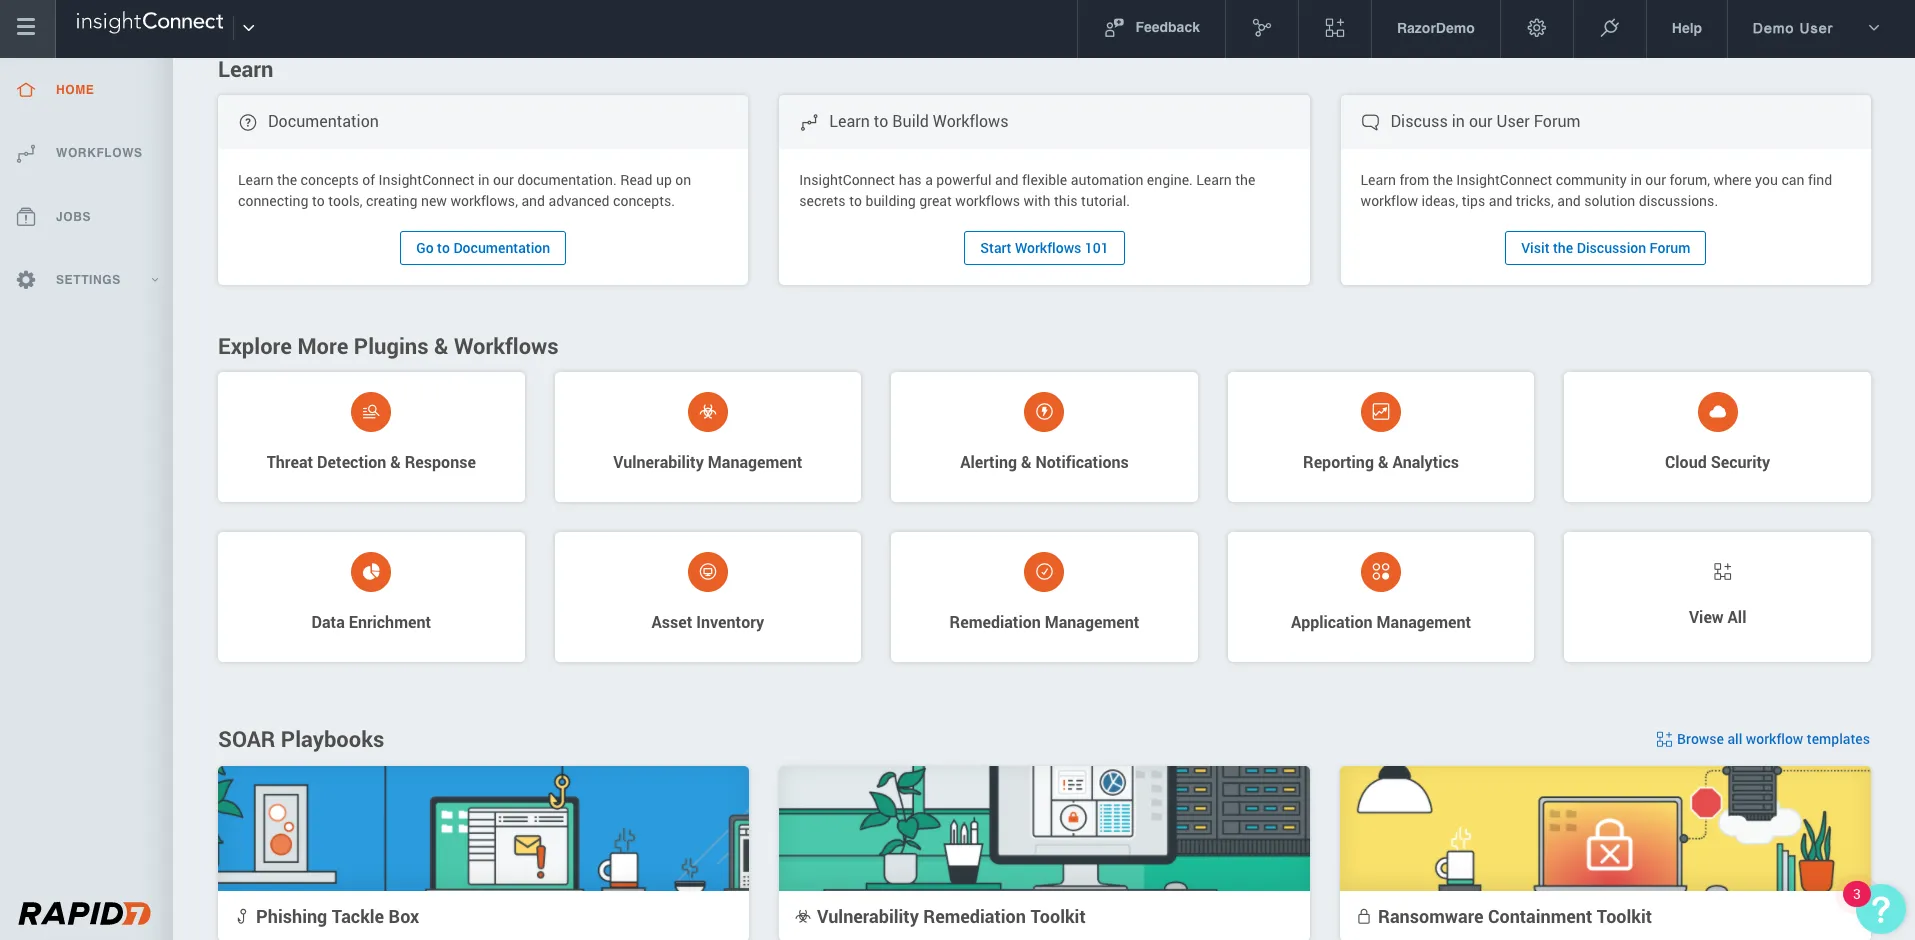Open WORKFLOWS in the sidebar
Screen dimensions: 1915x940
[x=99, y=153]
